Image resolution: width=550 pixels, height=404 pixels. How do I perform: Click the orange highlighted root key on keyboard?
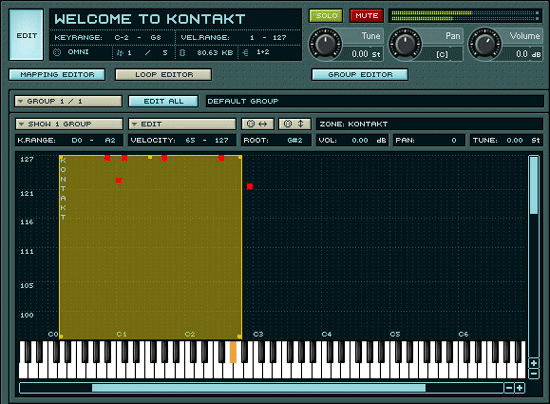tap(233, 352)
